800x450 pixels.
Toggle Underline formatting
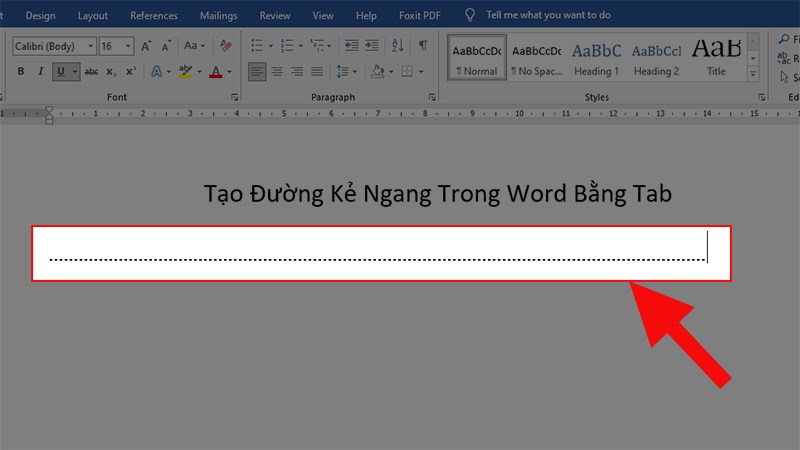pos(62,72)
